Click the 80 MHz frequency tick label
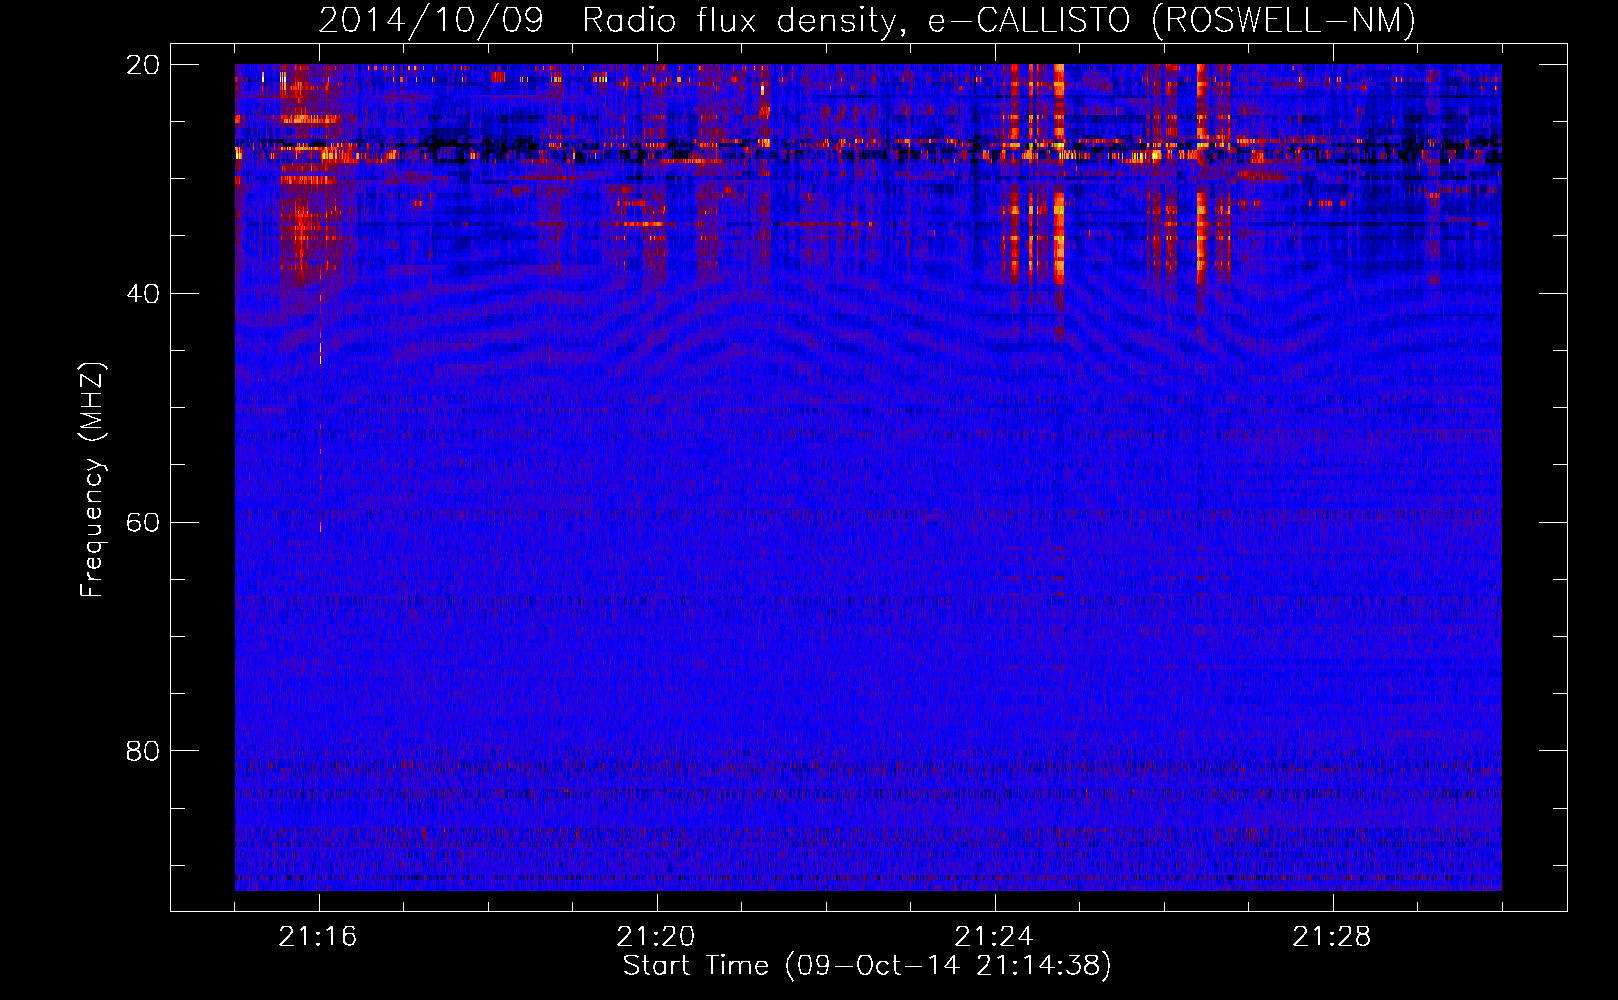The width and height of the screenshot is (1618, 1000). point(143,751)
